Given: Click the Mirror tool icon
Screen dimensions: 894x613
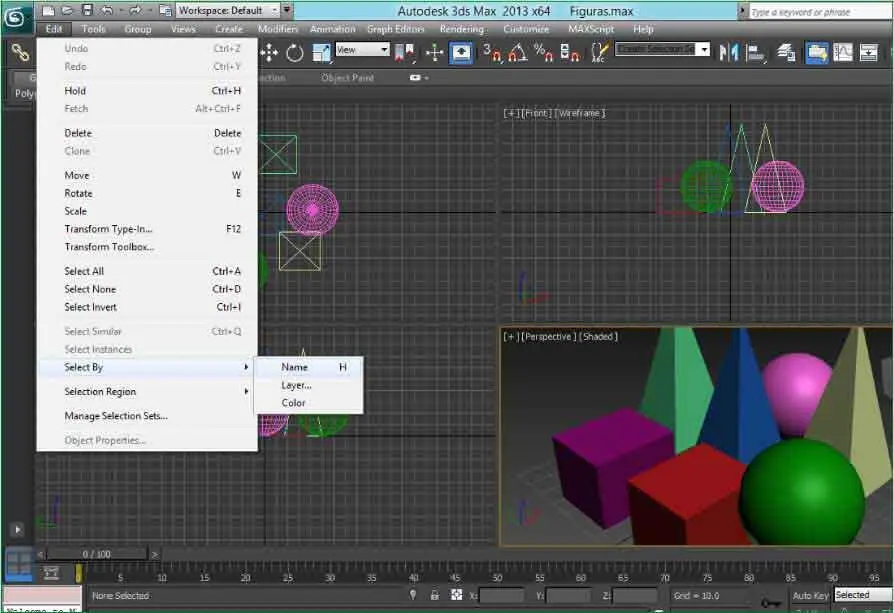Looking at the screenshot, I should click(728, 53).
